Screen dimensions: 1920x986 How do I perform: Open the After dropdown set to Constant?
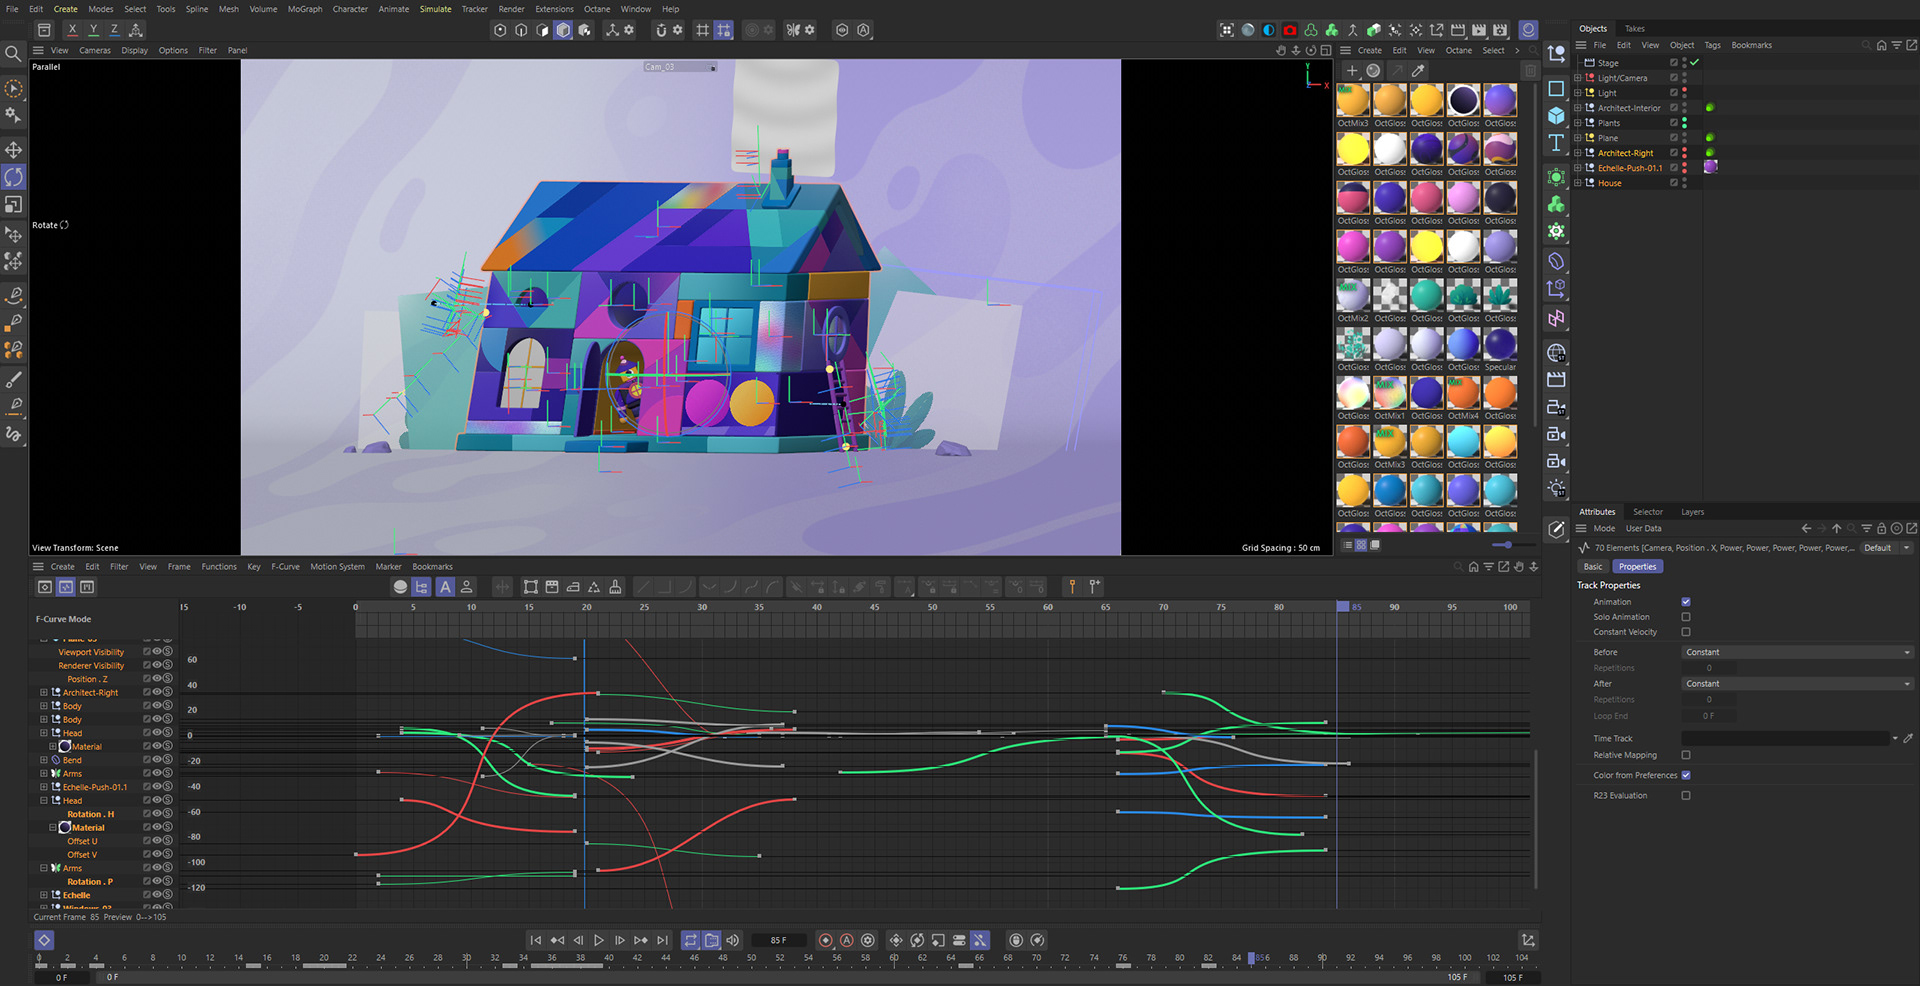pos(1797,684)
